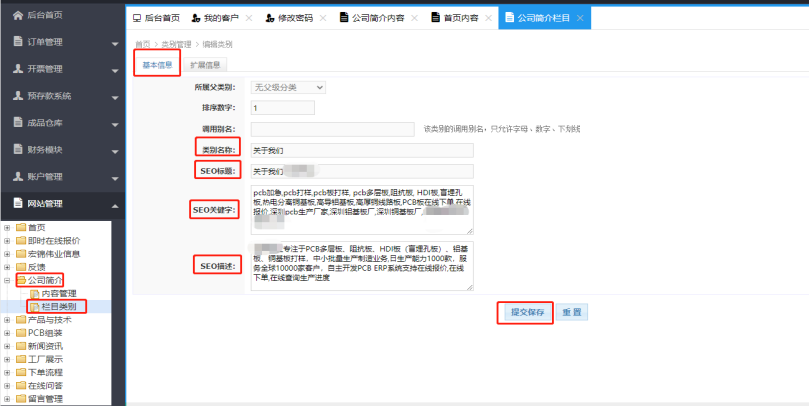Switch to the 扩展信息 tab
Image resolution: width=810 pixels, height=407 pixels.
(x=207, y=66)
